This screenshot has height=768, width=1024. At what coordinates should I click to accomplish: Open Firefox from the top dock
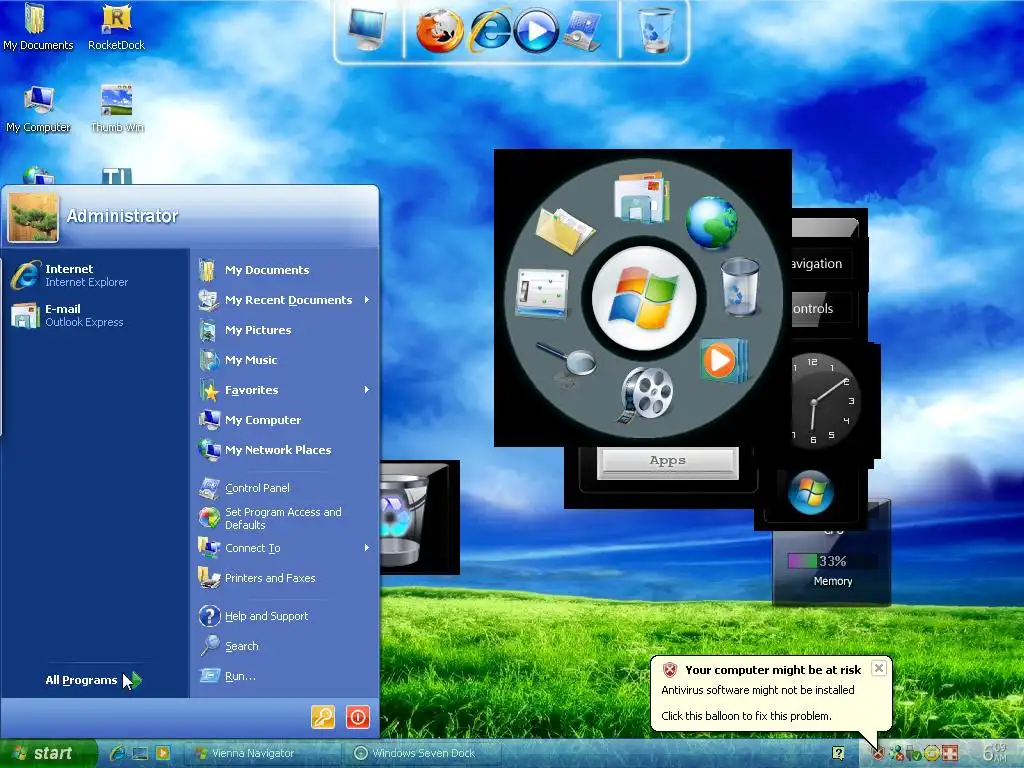tap(440, 31)
